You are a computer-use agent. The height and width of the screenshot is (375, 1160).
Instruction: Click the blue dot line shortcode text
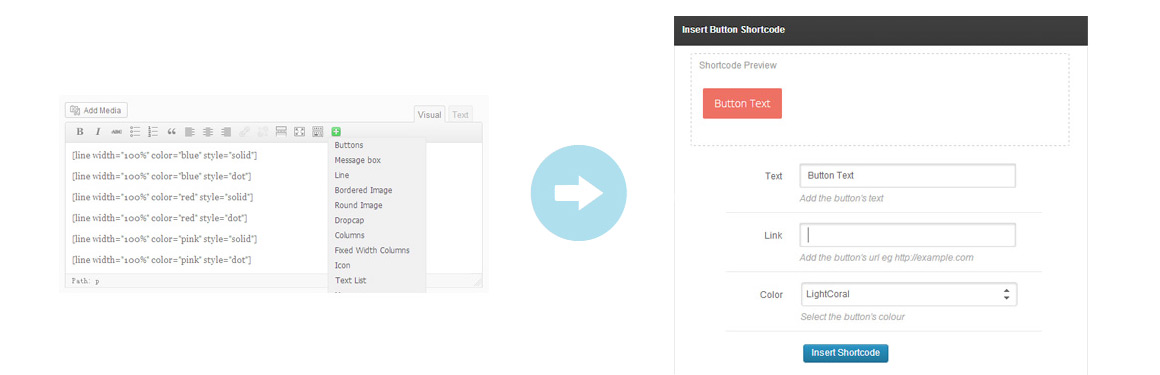coord(161,176)
